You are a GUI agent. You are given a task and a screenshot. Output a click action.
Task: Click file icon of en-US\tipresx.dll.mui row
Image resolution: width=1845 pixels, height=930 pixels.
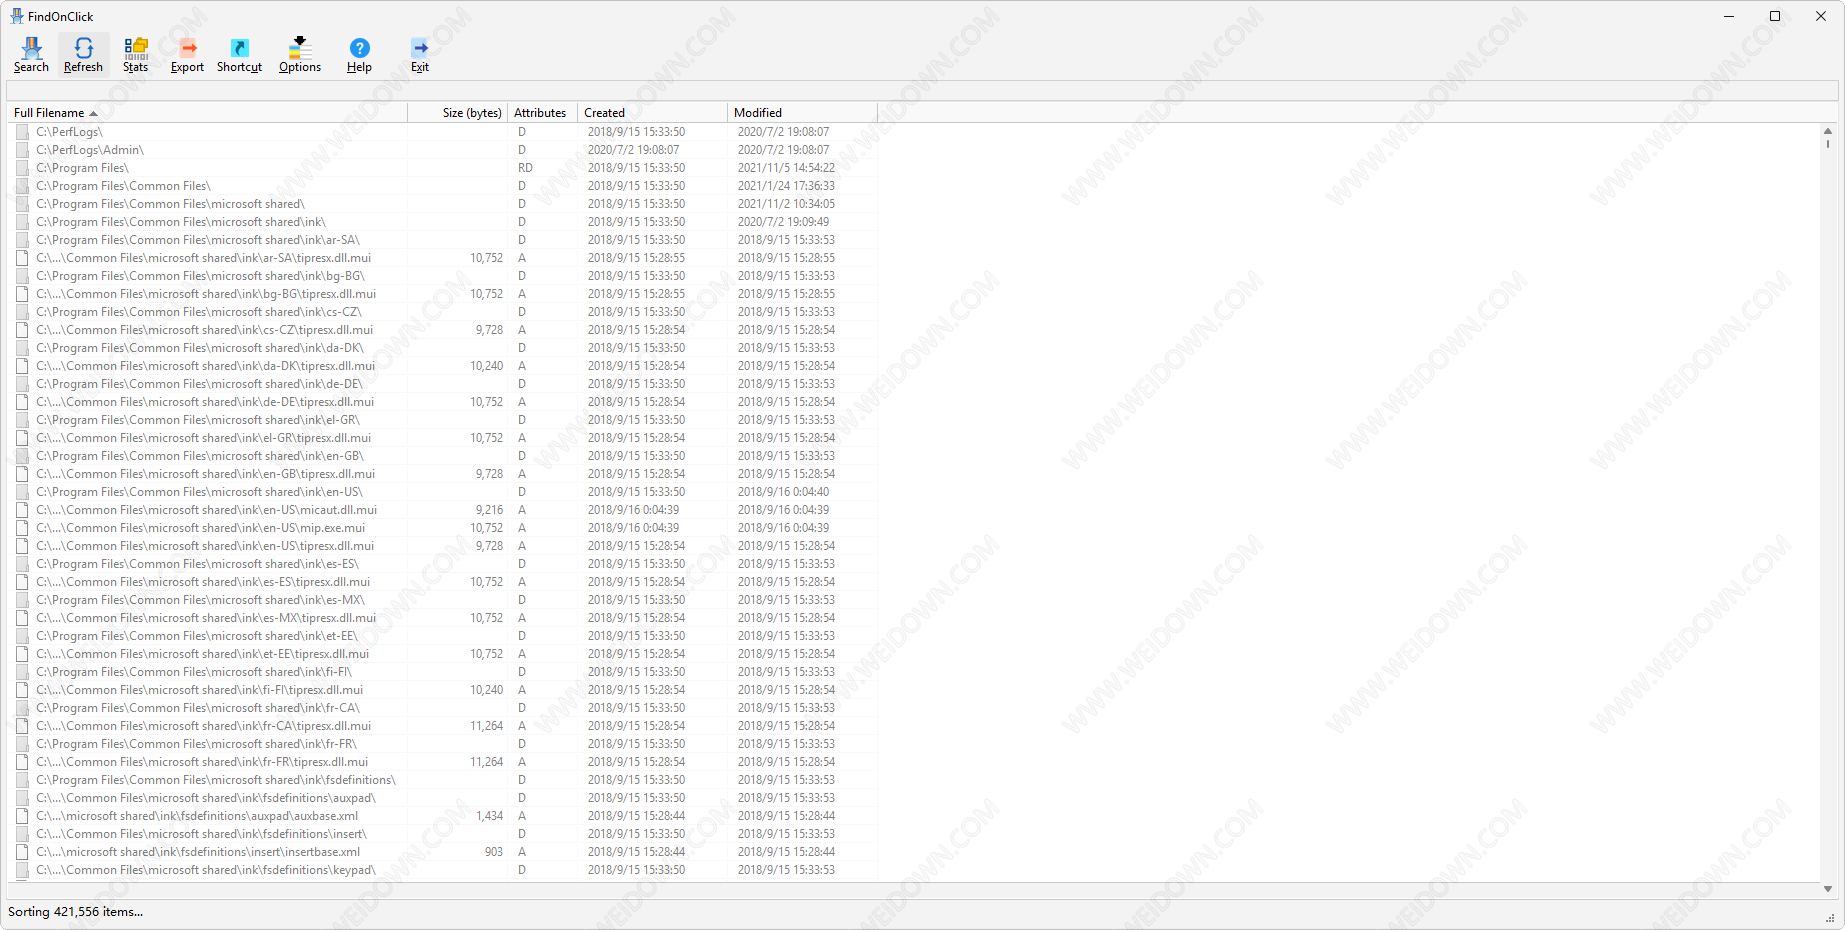[x=22, y=546]
